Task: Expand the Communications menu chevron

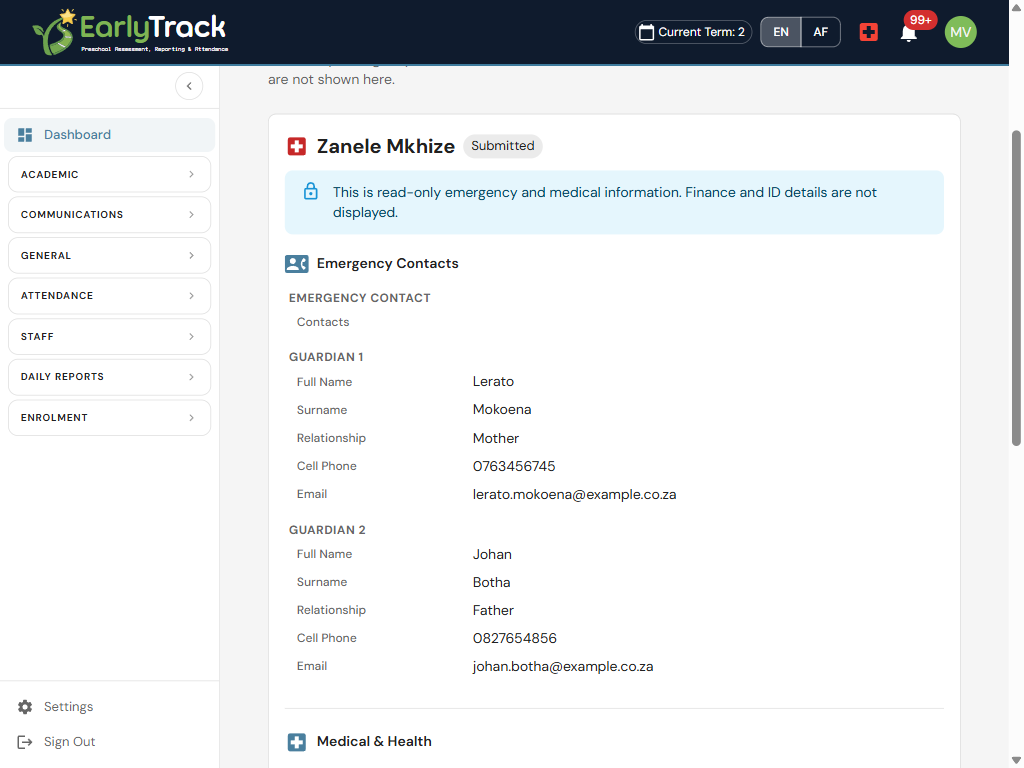Action: coord(191,215)
